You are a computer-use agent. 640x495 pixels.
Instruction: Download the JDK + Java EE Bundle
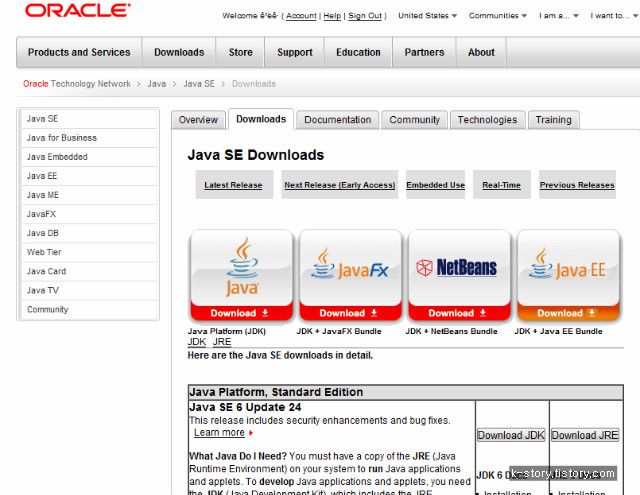(x=568, y=313)
